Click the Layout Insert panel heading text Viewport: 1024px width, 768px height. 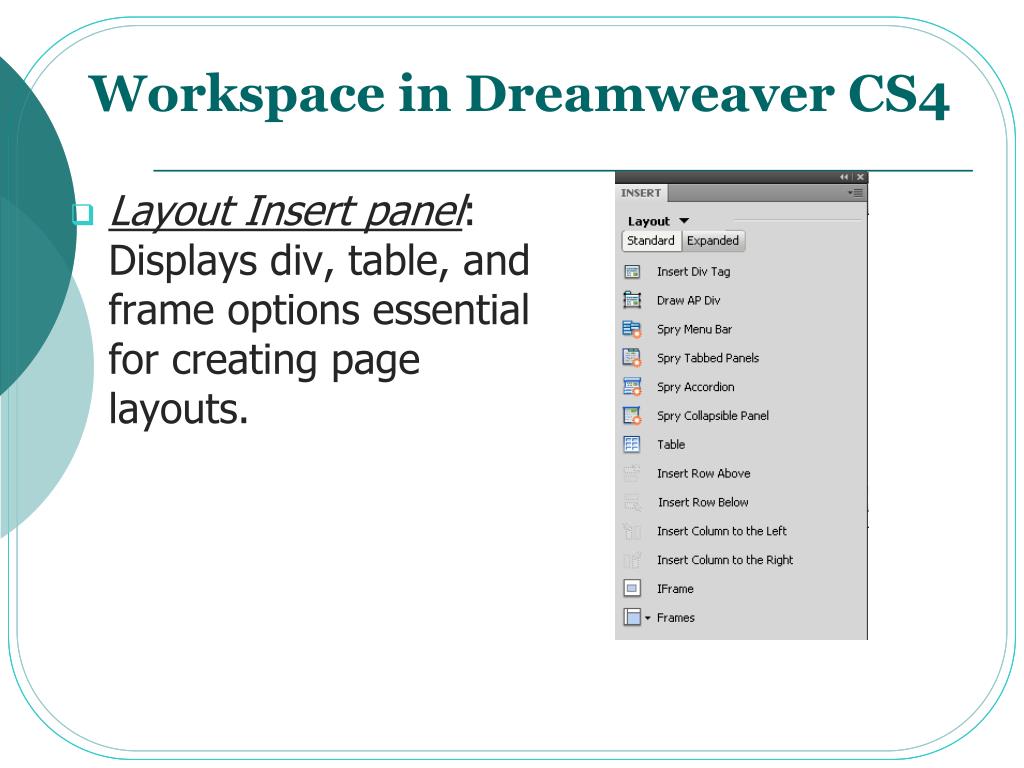(288, 211)
